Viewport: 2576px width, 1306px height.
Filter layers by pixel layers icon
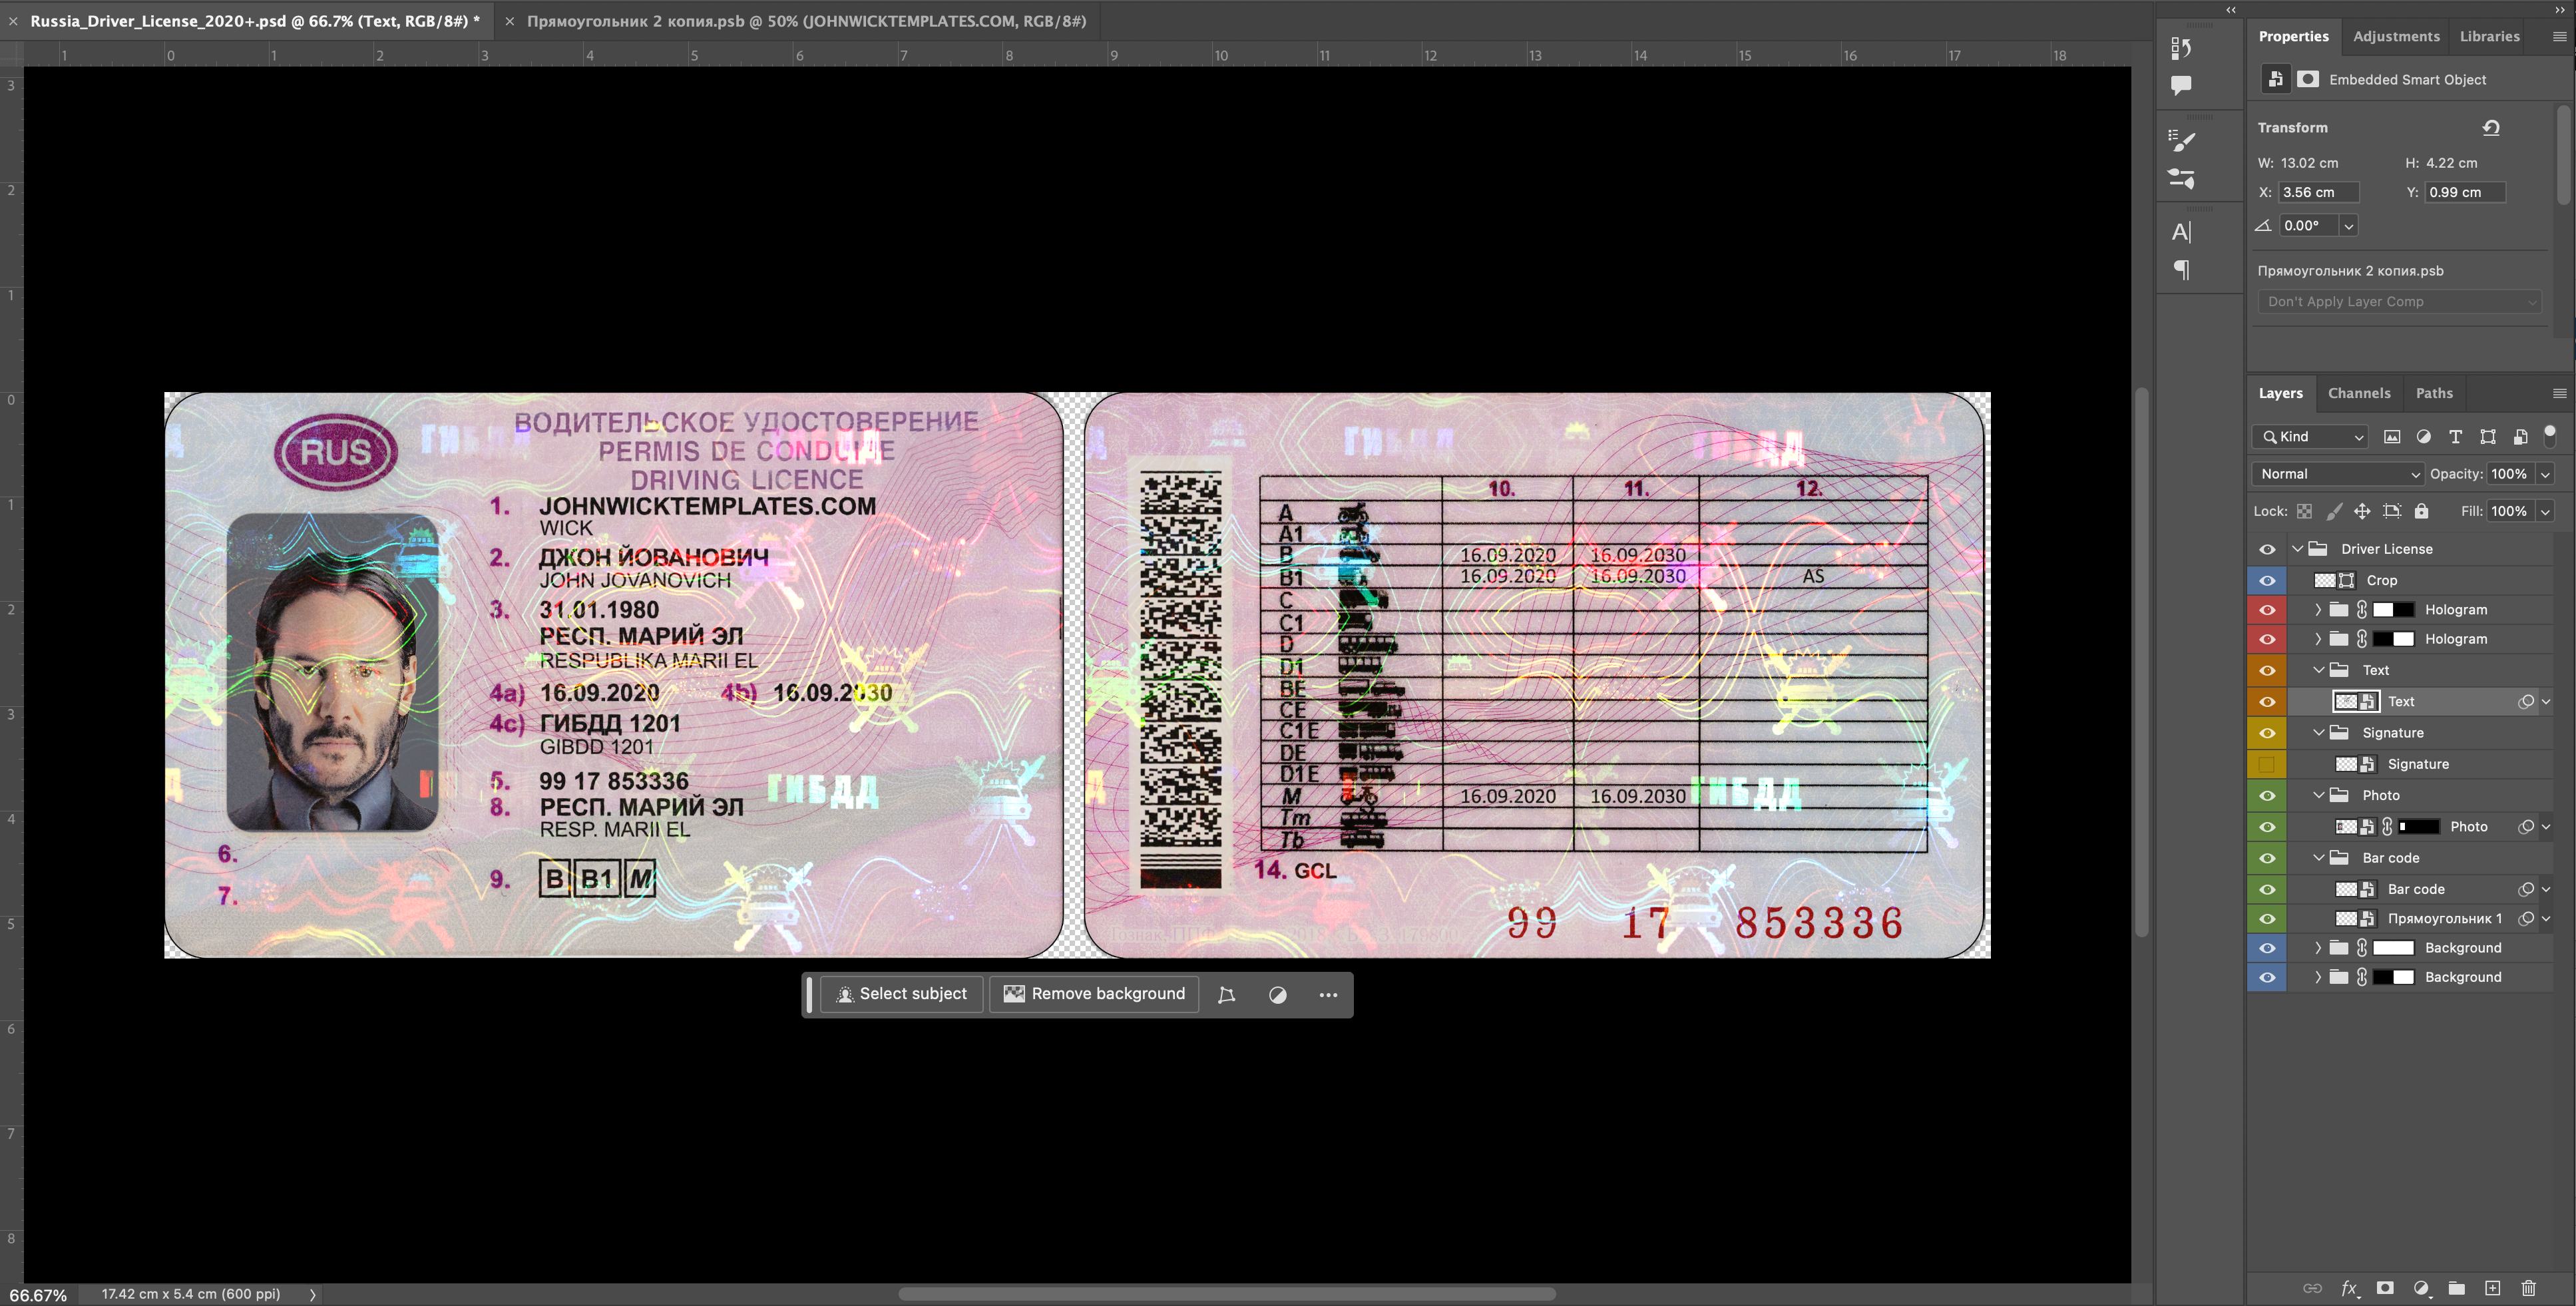pyautogui.click(x=2391, y=436)
